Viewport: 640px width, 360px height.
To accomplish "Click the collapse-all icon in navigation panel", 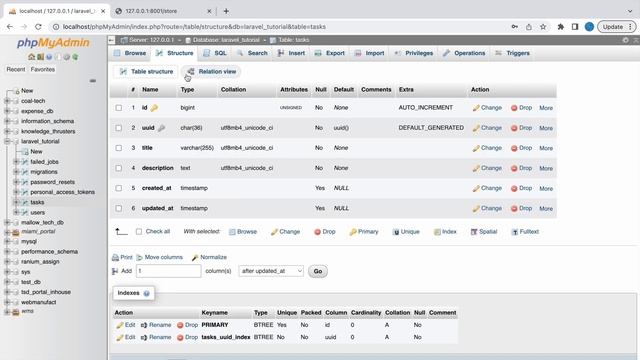I will (x=93, y=81).
